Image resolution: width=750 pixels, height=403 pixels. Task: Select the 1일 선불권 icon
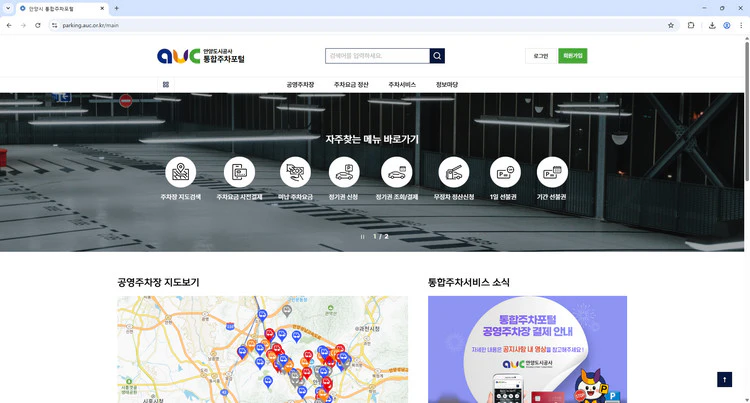click(505, 173)
